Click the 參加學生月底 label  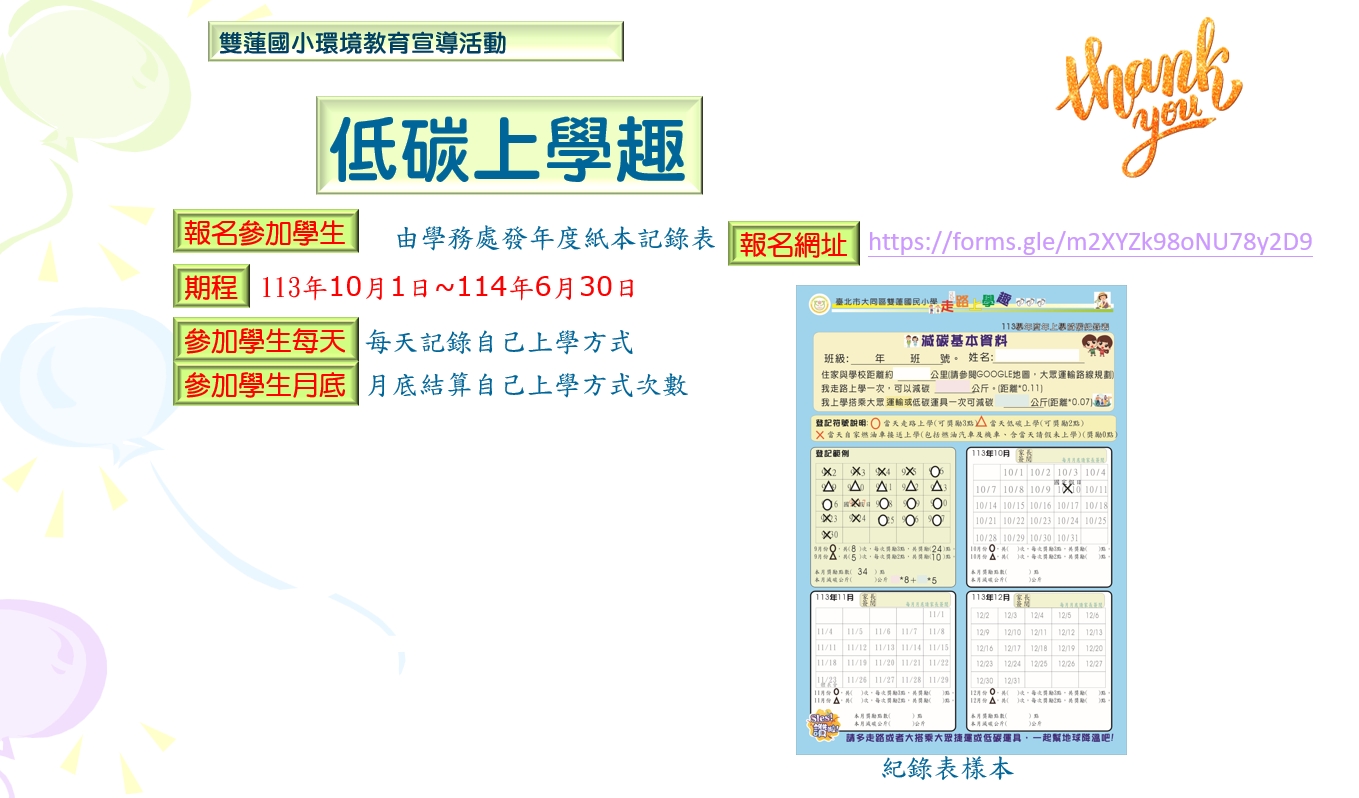pos(265,385)
